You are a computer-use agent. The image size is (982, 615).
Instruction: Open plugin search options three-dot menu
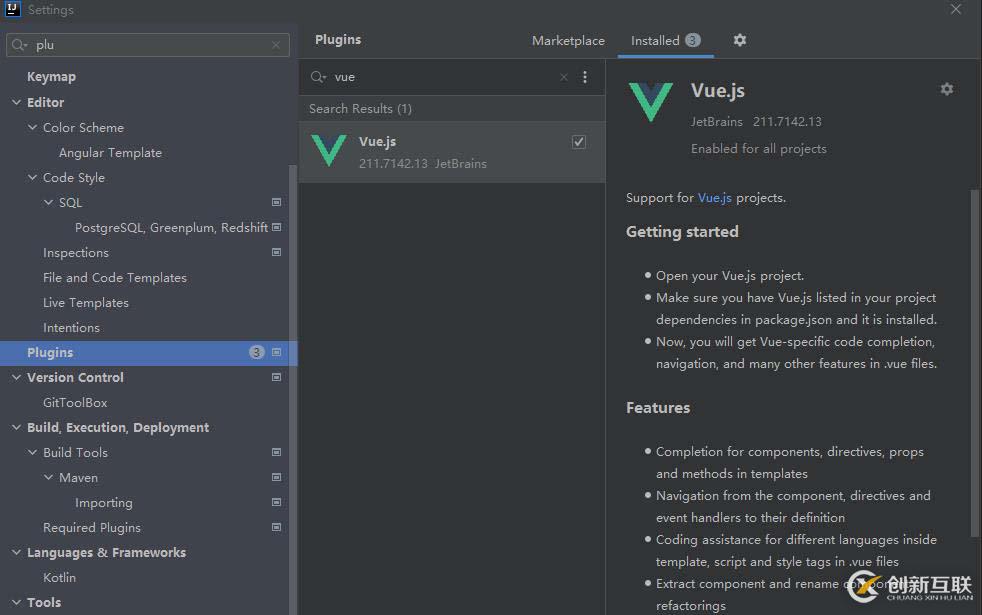tap(585, 77)
